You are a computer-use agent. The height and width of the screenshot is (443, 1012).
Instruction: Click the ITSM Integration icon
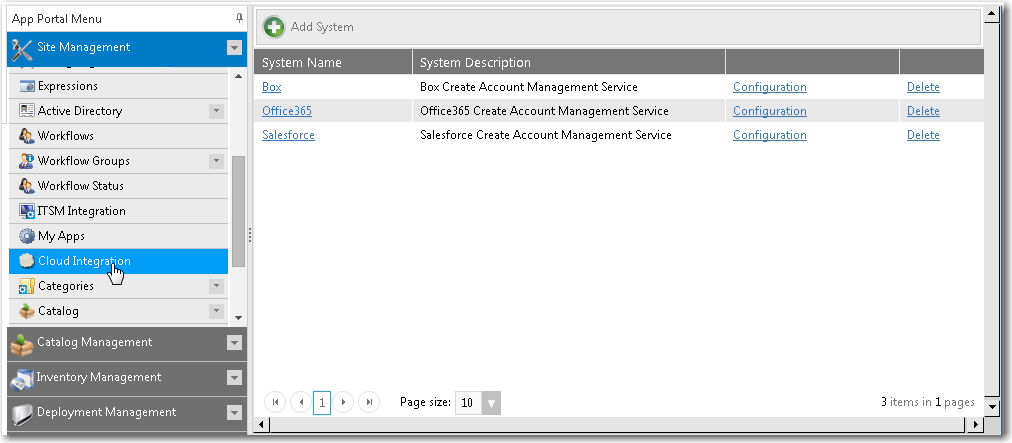(27, 211)
